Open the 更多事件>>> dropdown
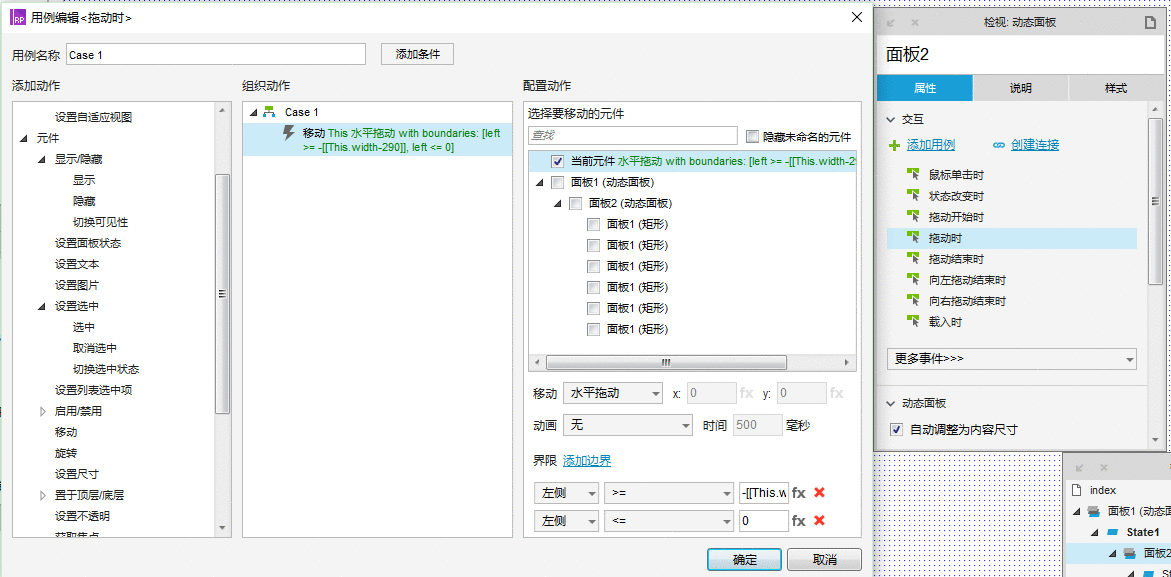 coord(1012,358)
